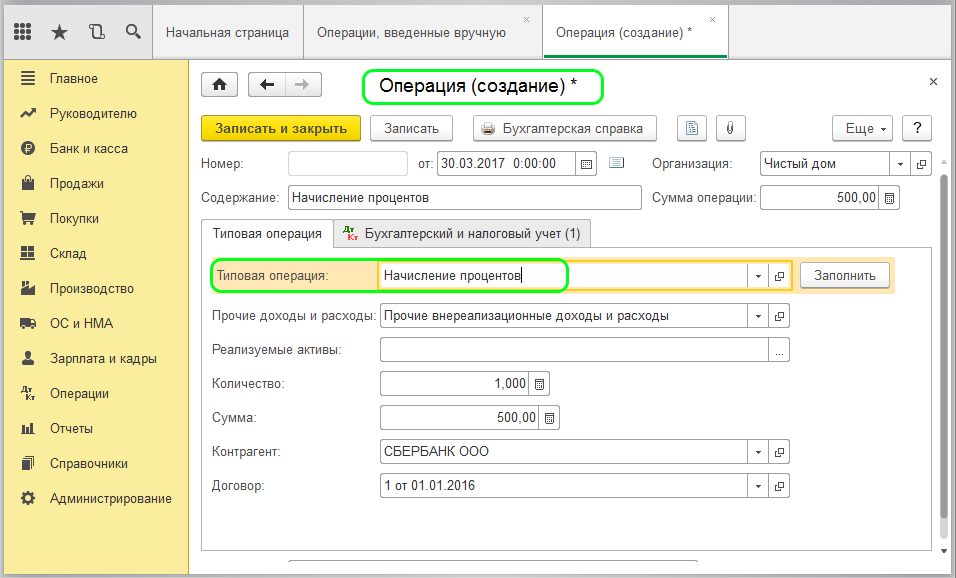
Task: Open the help question mark button
Action: pyautogui.click(x=917, y=128)
